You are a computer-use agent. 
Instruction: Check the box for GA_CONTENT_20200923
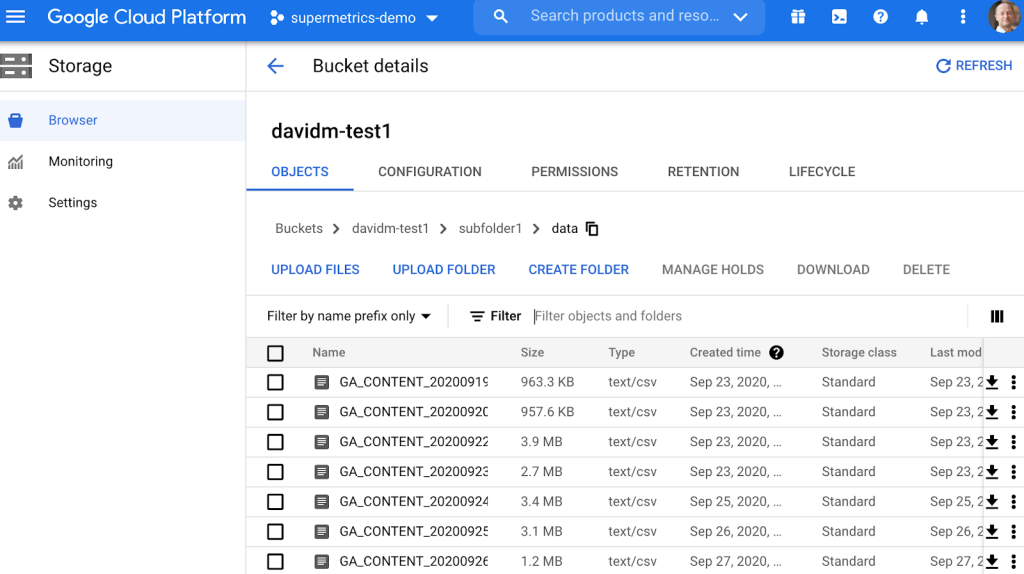[276, 472]
